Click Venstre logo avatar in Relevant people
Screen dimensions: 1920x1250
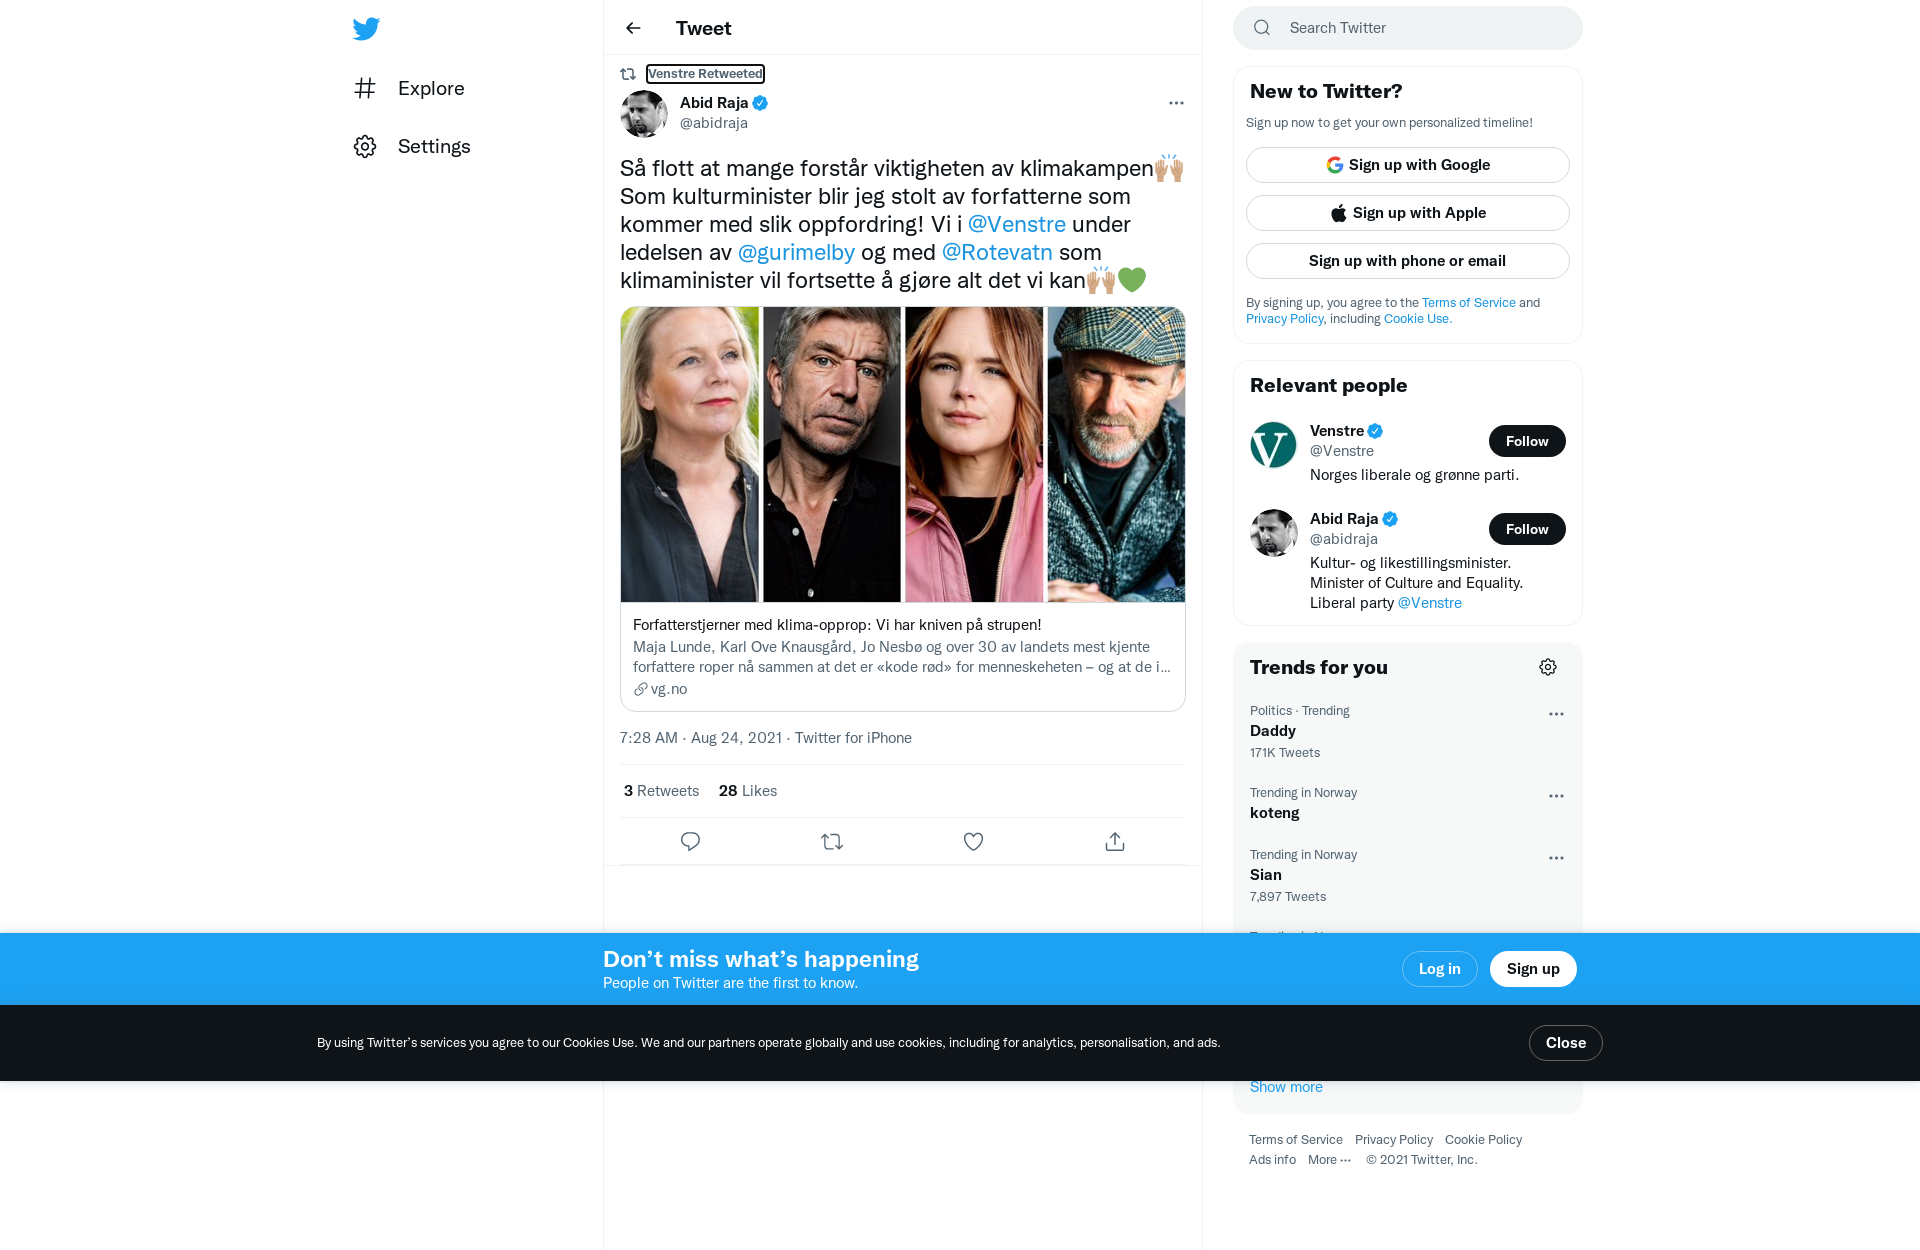pos(1273,445)
